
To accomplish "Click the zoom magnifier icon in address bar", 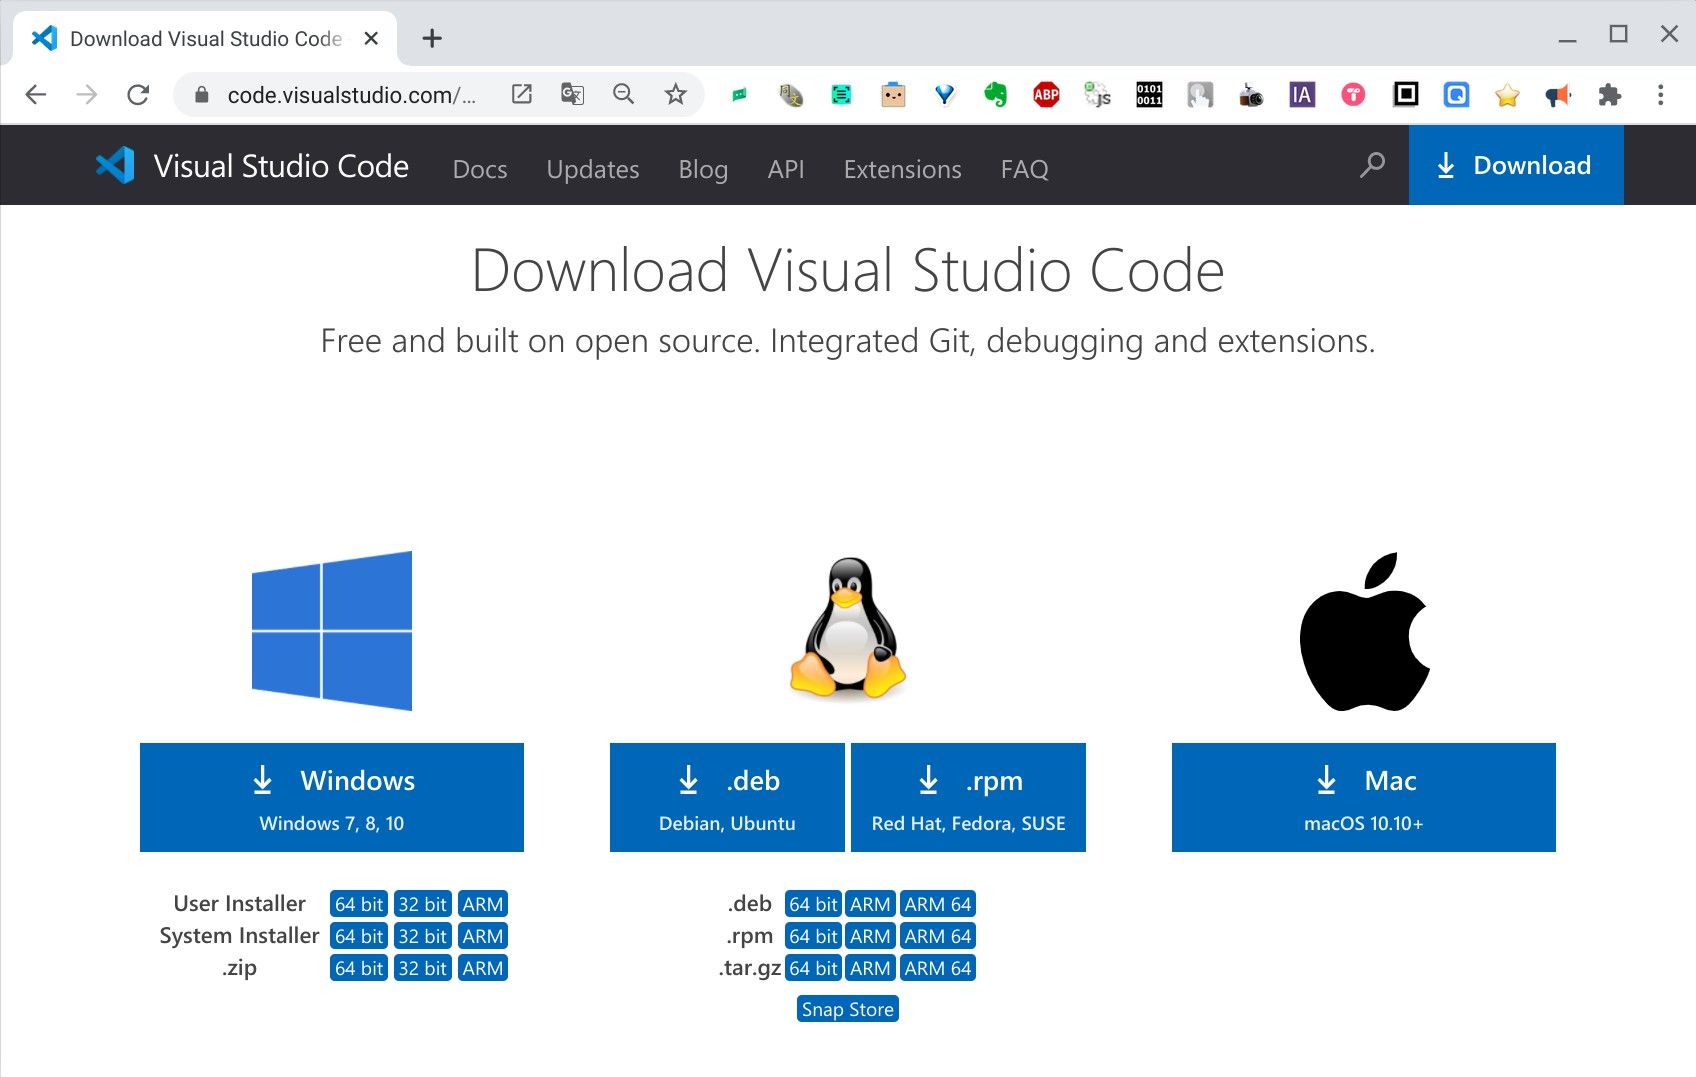I will click(623, 95).
